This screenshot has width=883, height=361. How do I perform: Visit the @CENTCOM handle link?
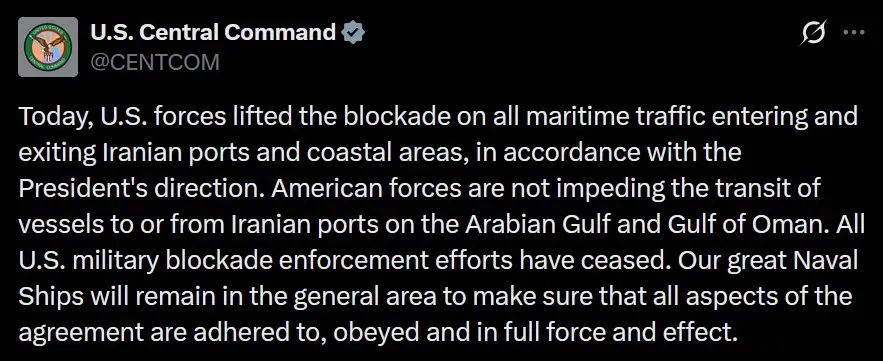[155, 63]
